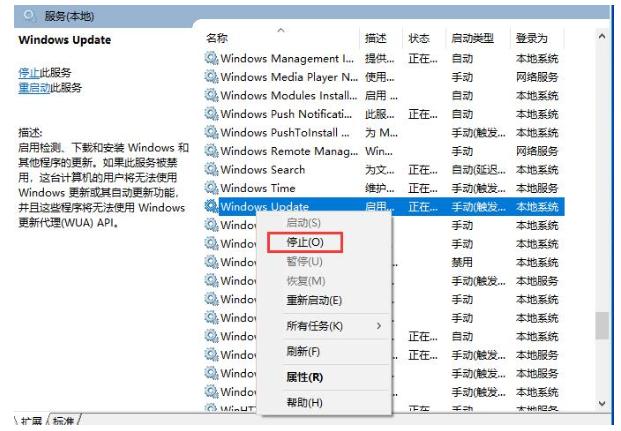Click the 重启动 link to restart service

[34, 88]
